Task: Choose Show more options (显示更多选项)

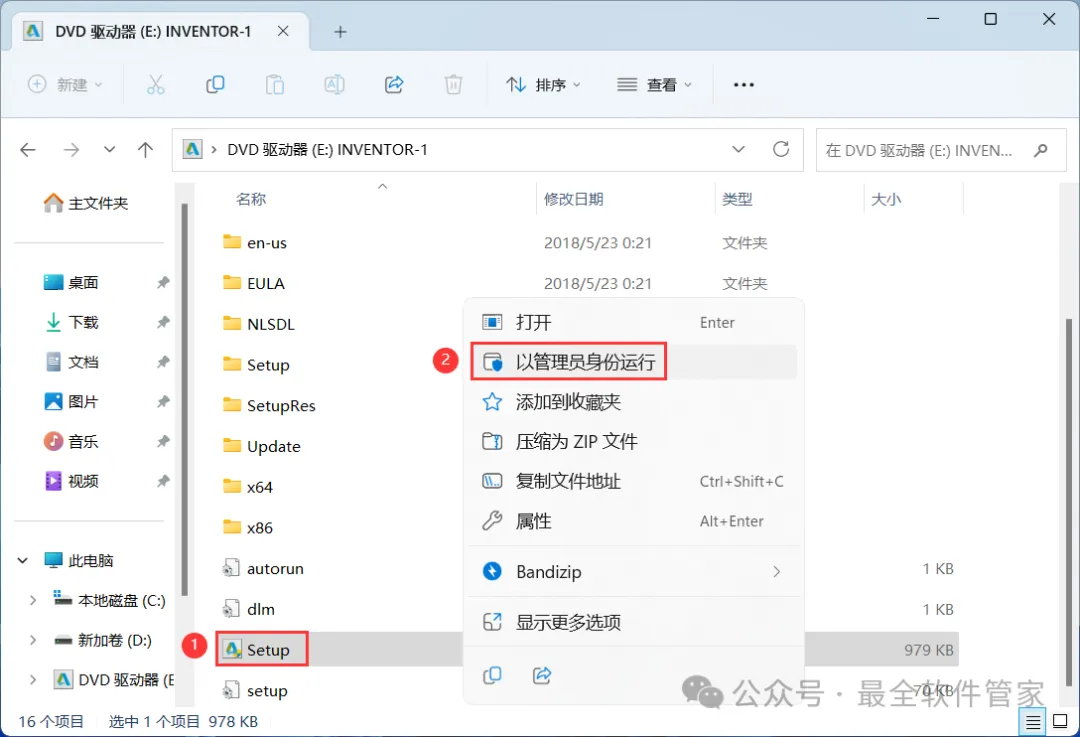Action: (x=633, y=622)
